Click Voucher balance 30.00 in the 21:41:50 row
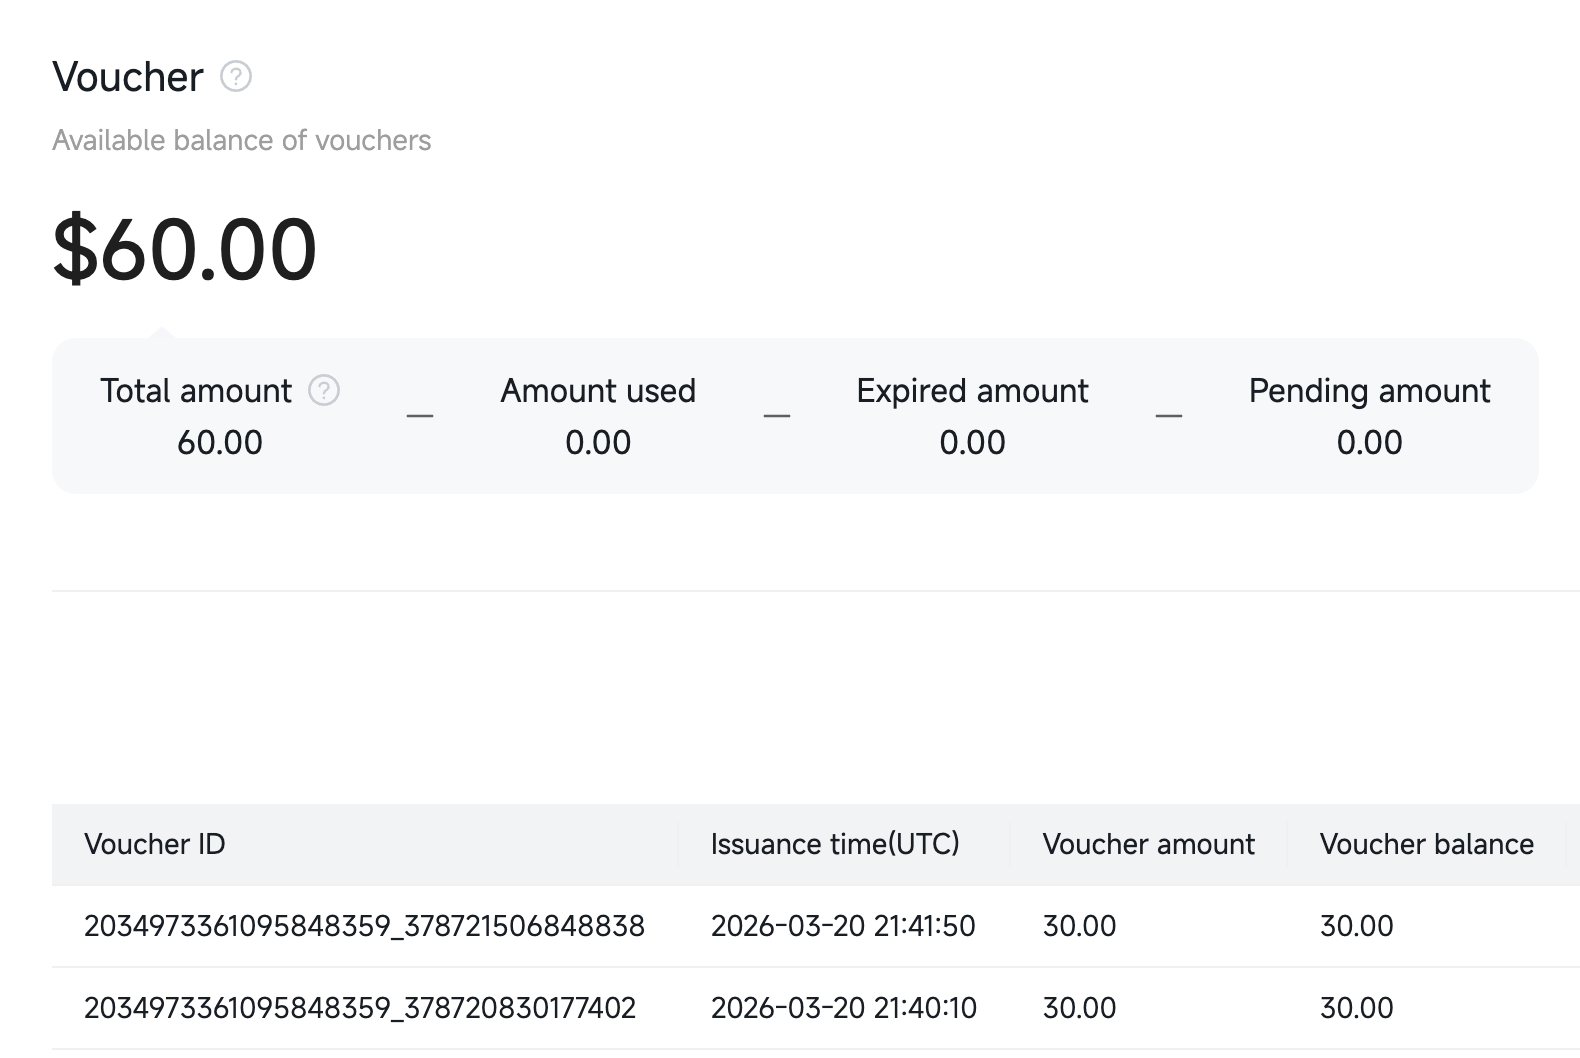This screenshot has width=1580, height=1058. [x=1357, y=926]
